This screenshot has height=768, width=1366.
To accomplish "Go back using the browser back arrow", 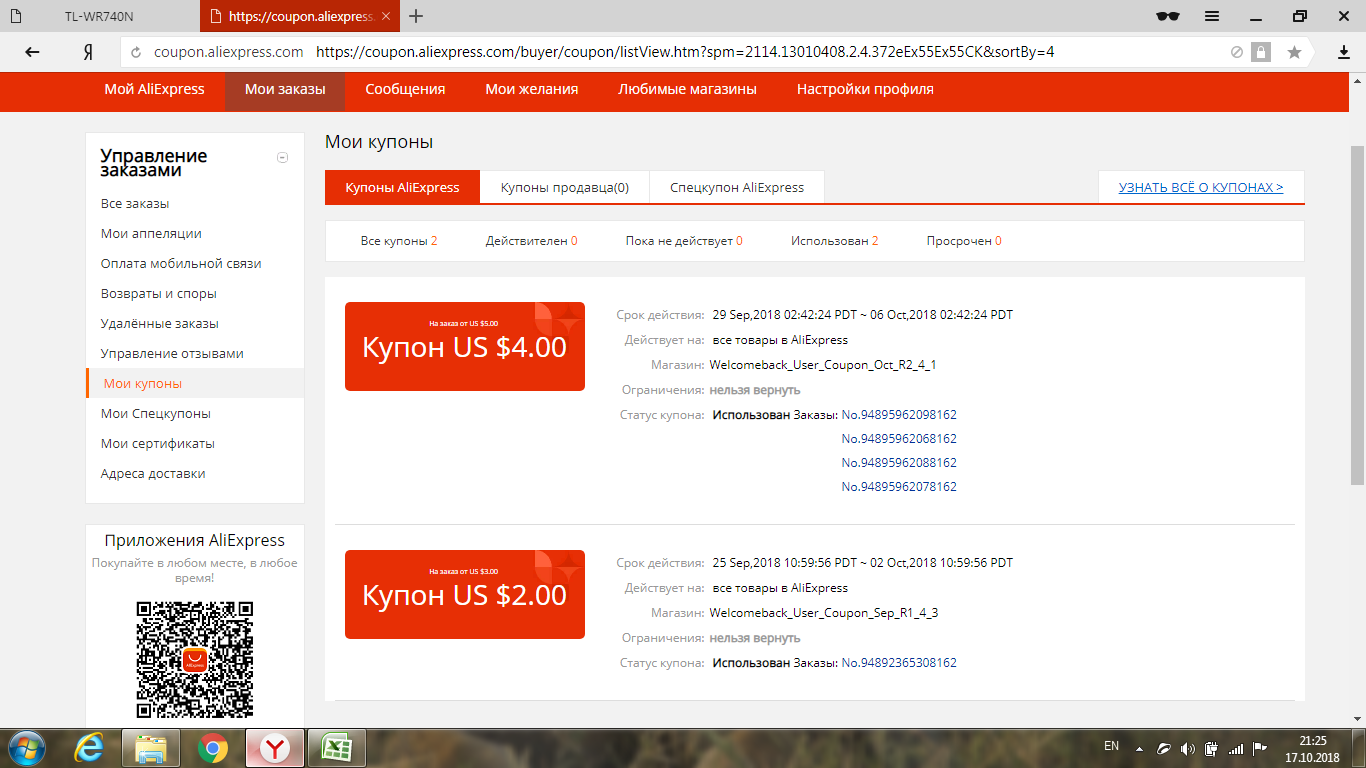I will pos(33,52).
